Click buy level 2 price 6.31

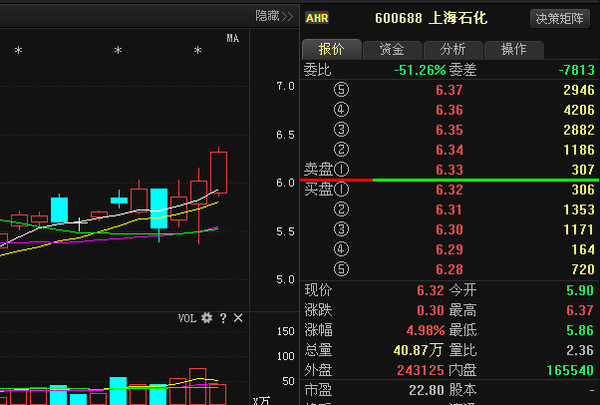pyautogui.click(x=449, y=209)
